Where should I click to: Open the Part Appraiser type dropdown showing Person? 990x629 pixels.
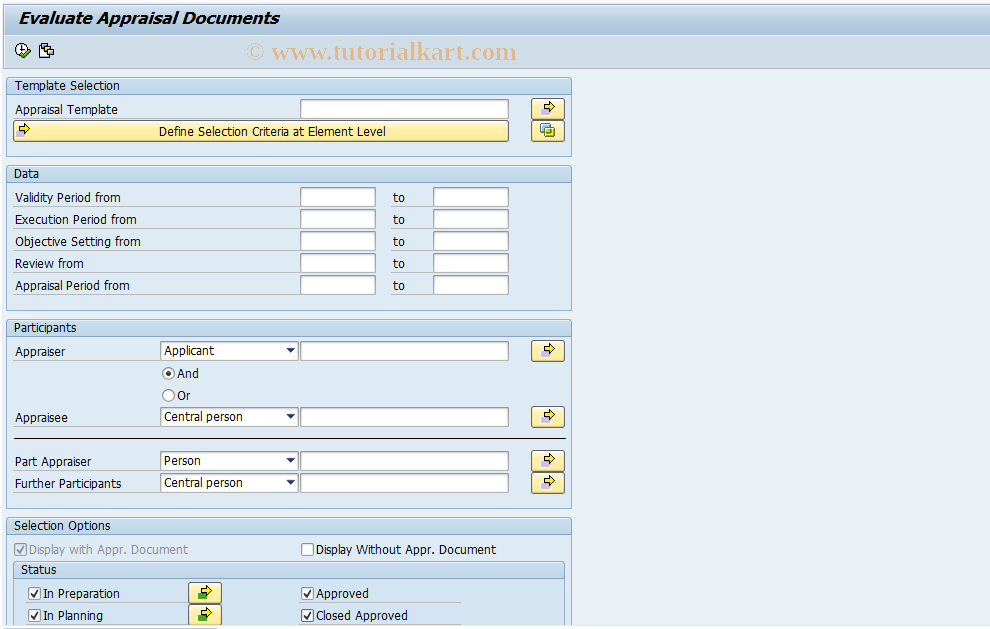[x=229, y=460]
